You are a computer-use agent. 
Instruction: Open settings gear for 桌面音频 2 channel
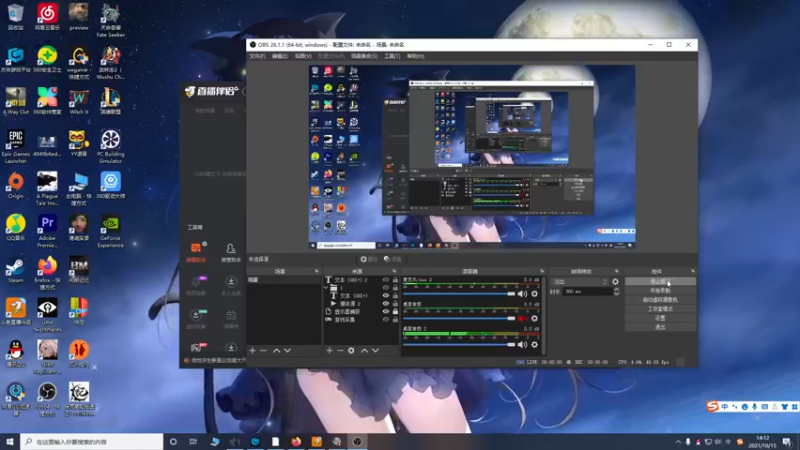[x=534, y=344]
